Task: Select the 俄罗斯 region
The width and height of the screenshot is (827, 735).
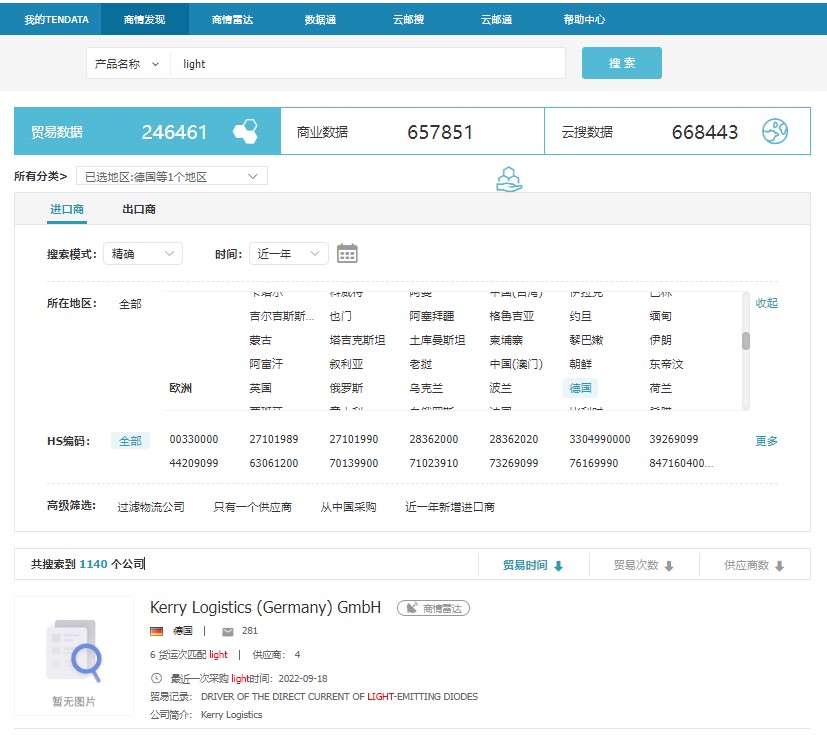Action: click(346, 389)
